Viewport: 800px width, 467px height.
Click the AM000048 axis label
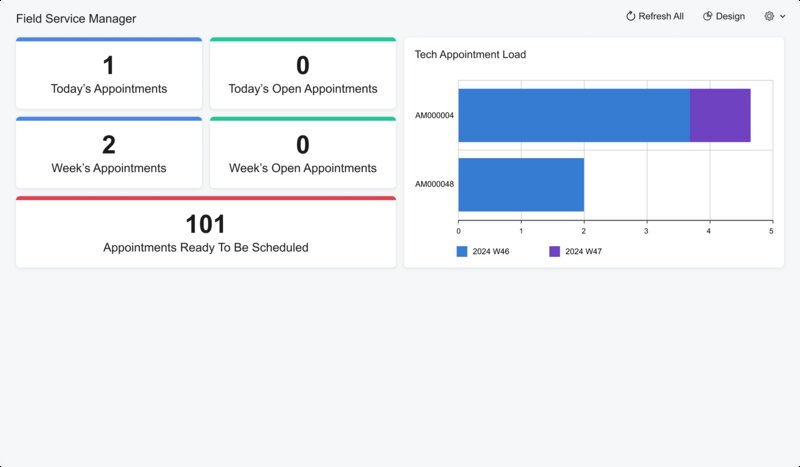[435, 184]
